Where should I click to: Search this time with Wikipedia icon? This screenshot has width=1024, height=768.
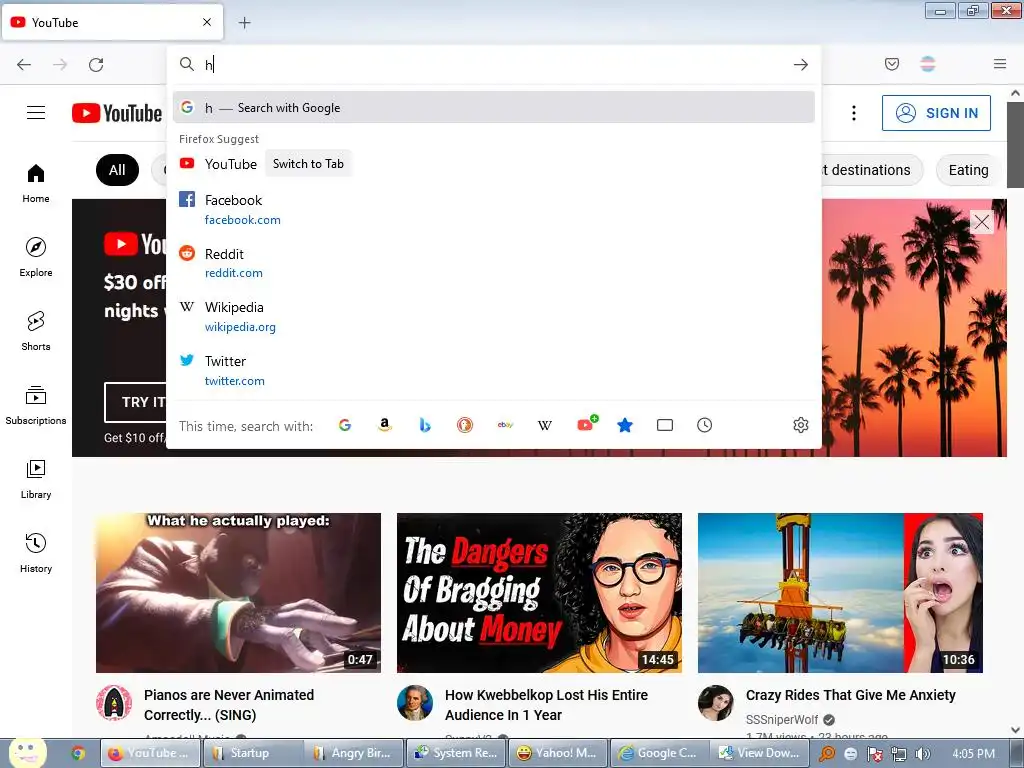pos(545,425)
